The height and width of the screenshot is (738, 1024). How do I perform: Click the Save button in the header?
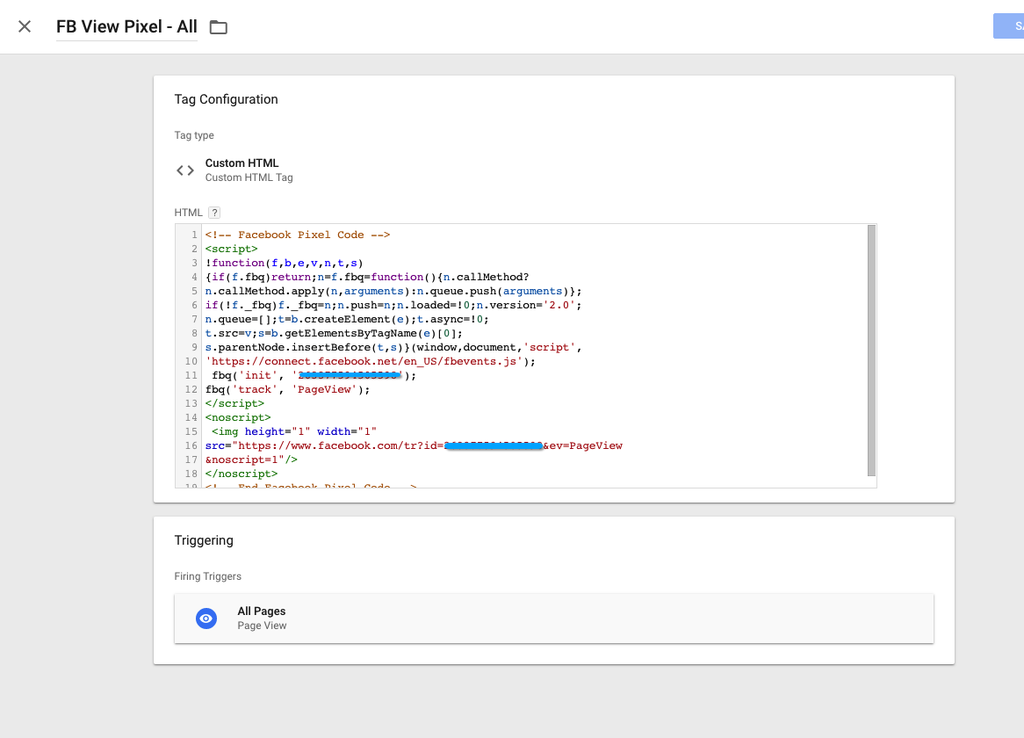coord(1009,26)
